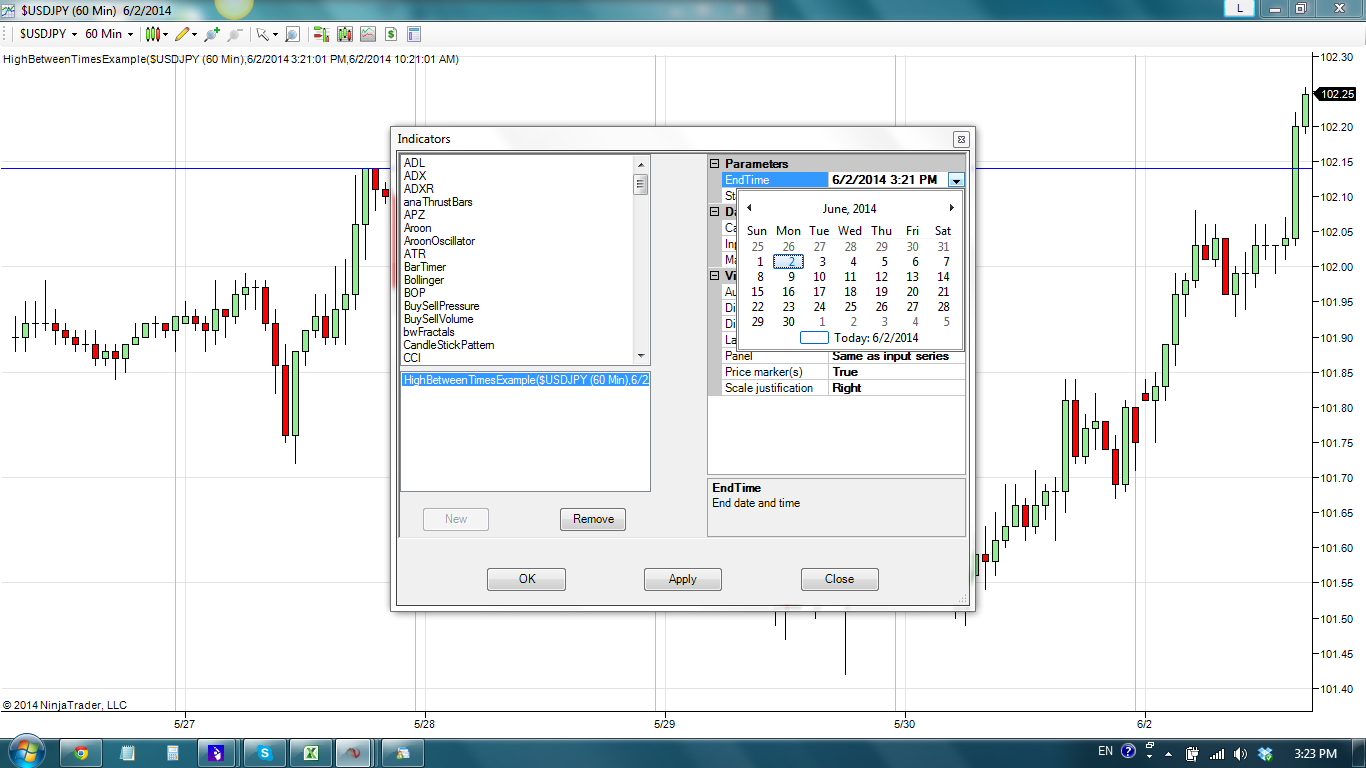Screen dimensions: 1366x768
Task: Click the blue help tray icon
Action: tap(1129, 751)
